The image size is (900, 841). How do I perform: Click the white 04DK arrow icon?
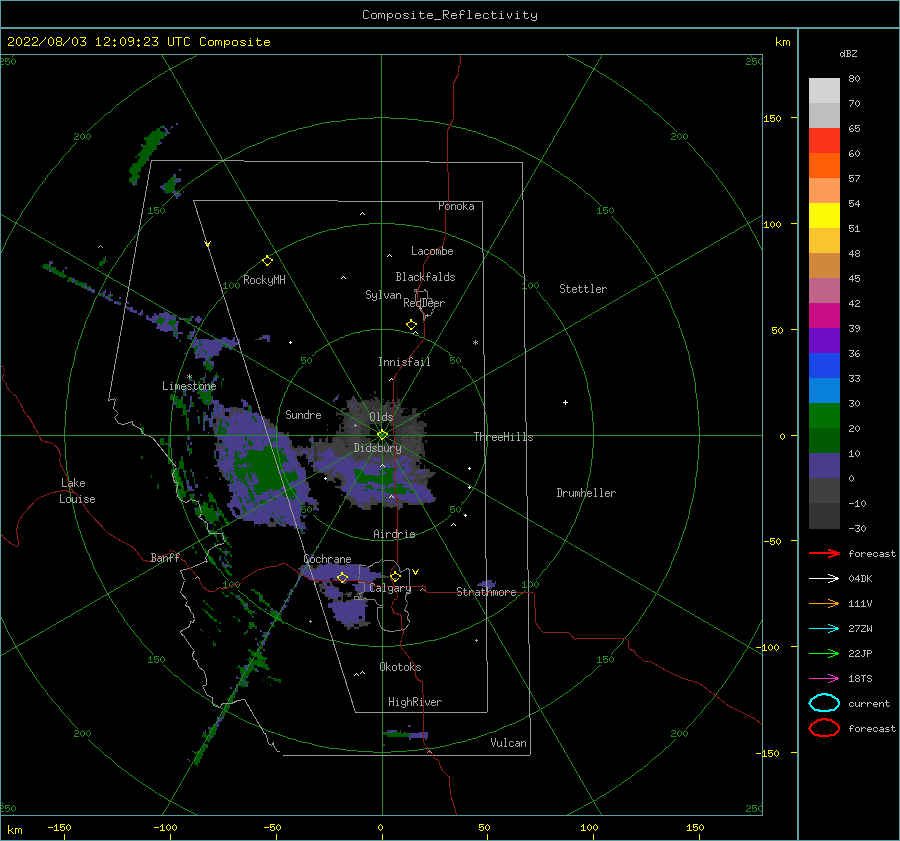[x=824, y=578]
